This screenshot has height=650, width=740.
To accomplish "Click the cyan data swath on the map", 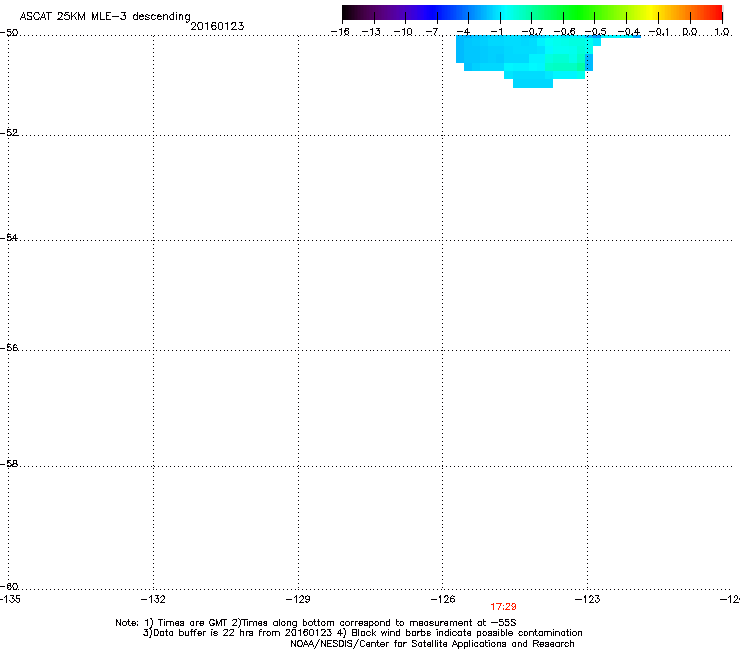I will click(529, 59).
